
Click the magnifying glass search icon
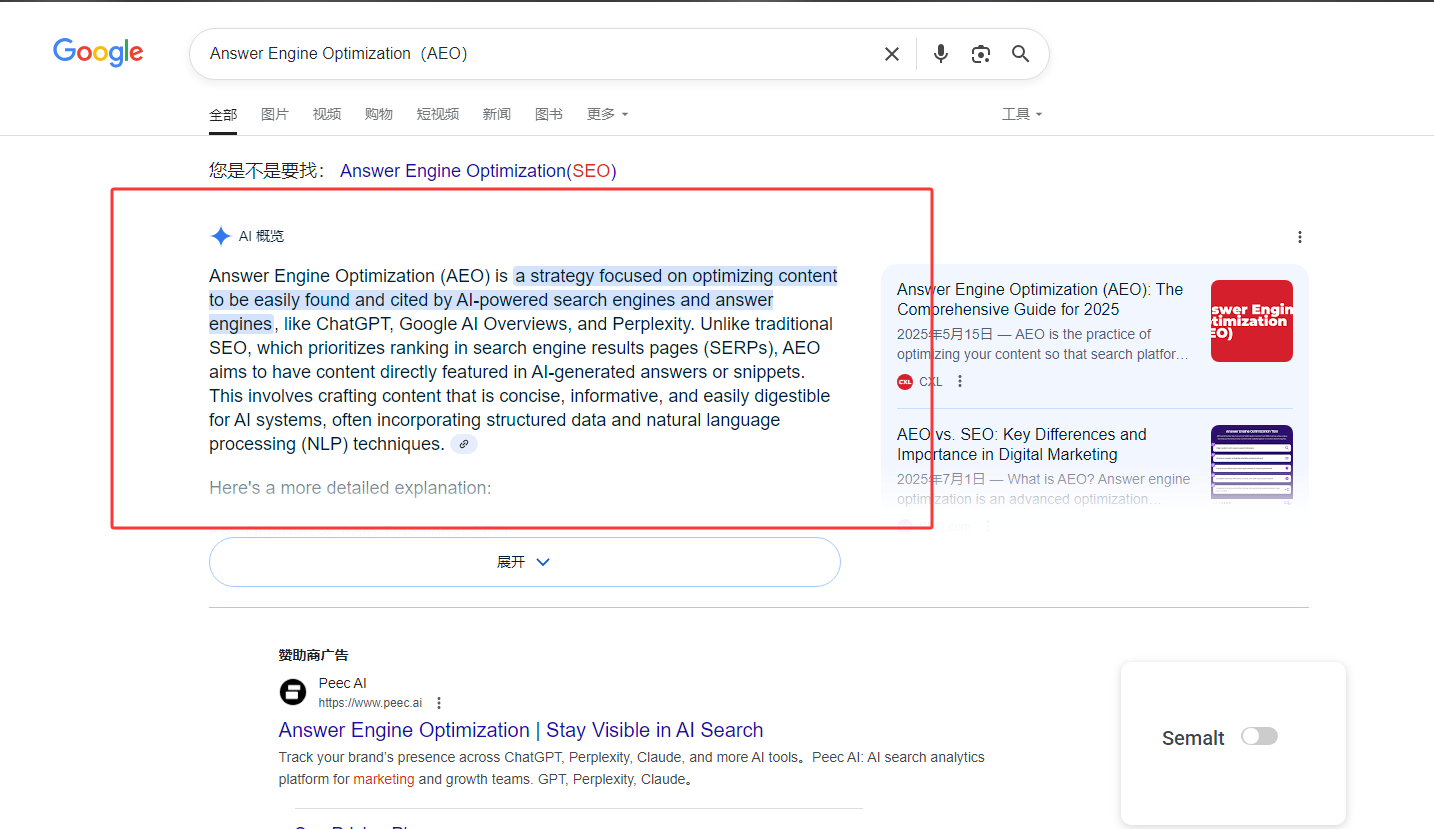pos(1020,54)
